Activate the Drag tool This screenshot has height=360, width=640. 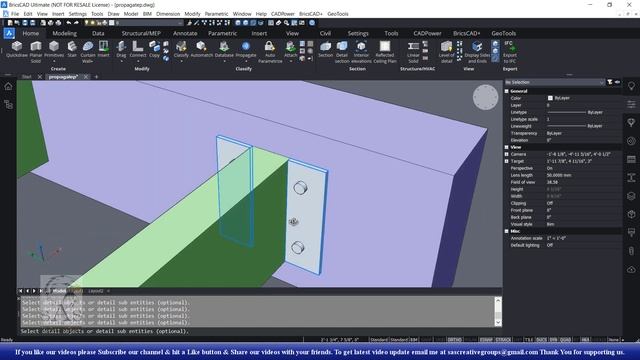[121, 49]
